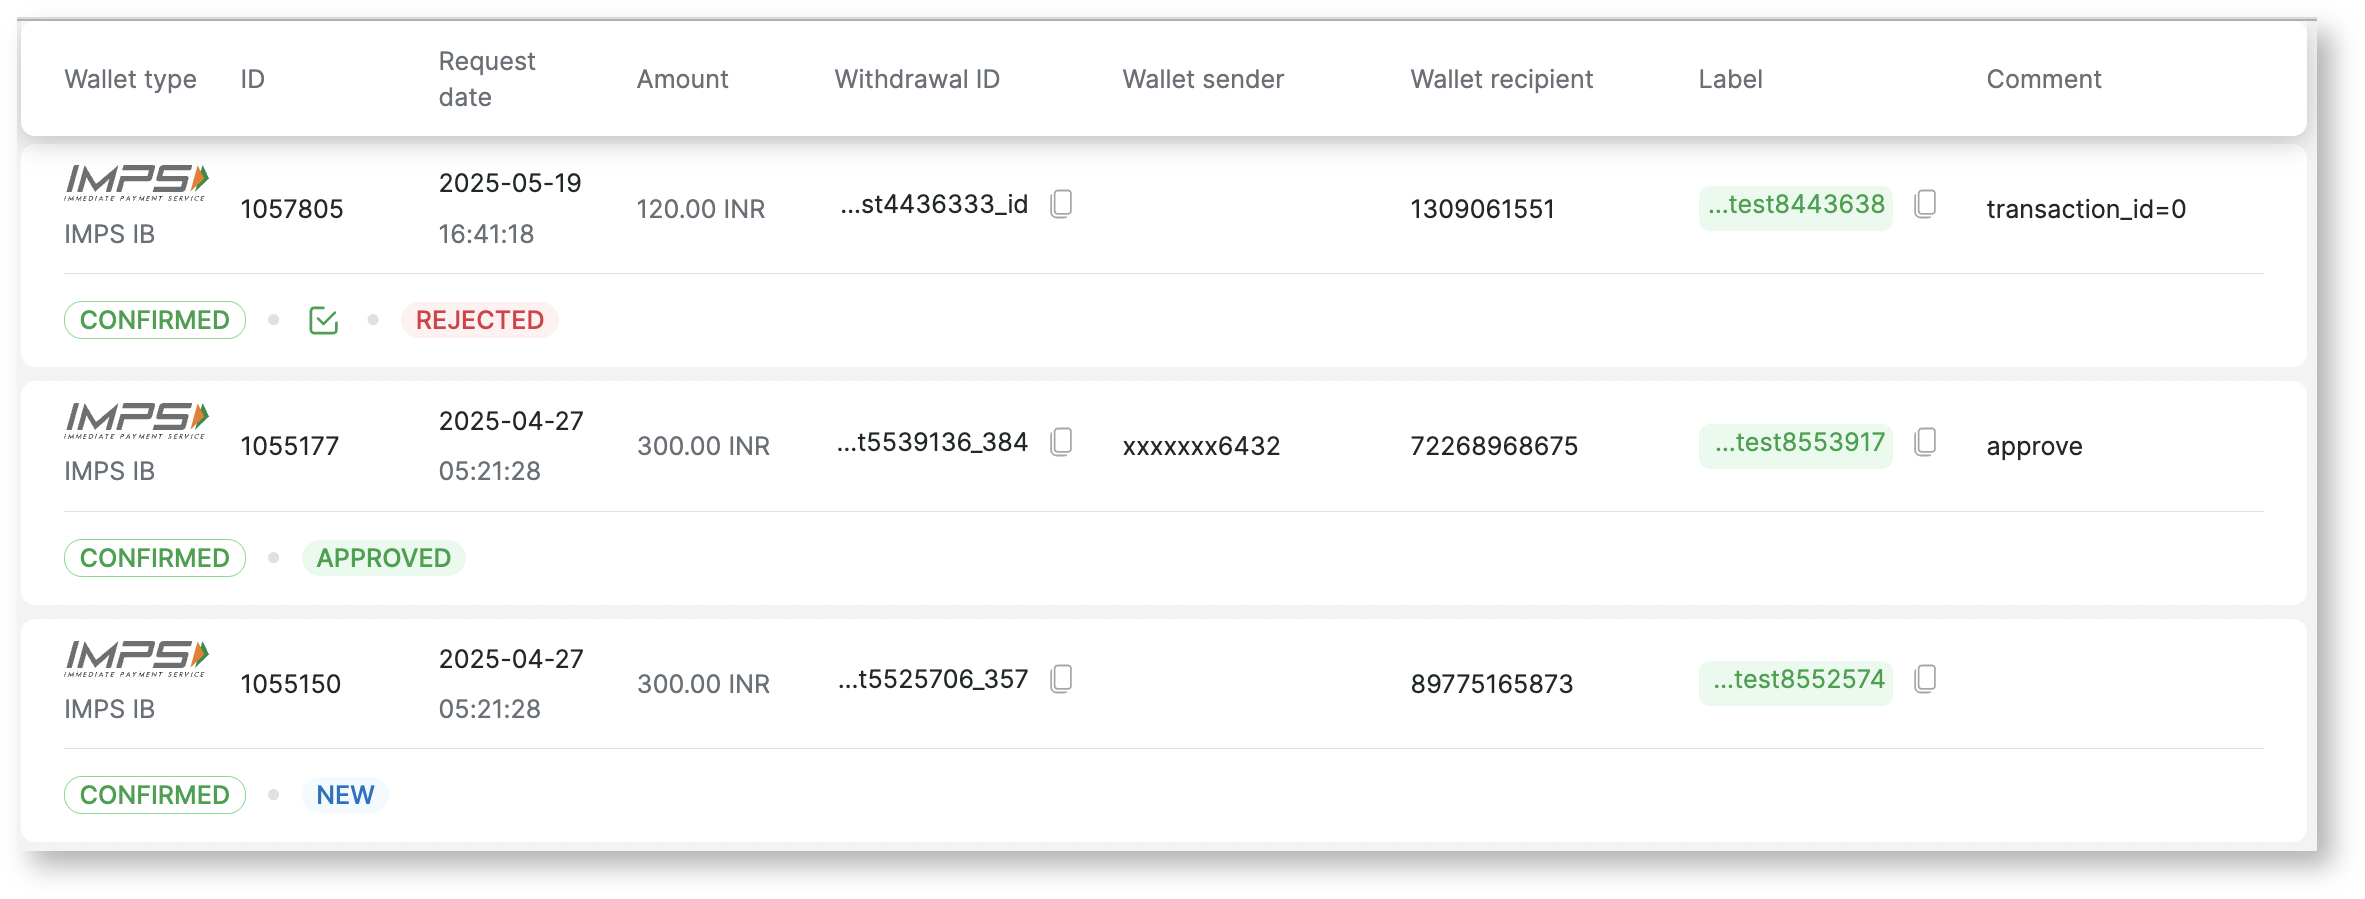The width and height of the screenshot is (2365, 899).
Task: Open the ...test8553917 label link
Action: [x=1799, y=443]
